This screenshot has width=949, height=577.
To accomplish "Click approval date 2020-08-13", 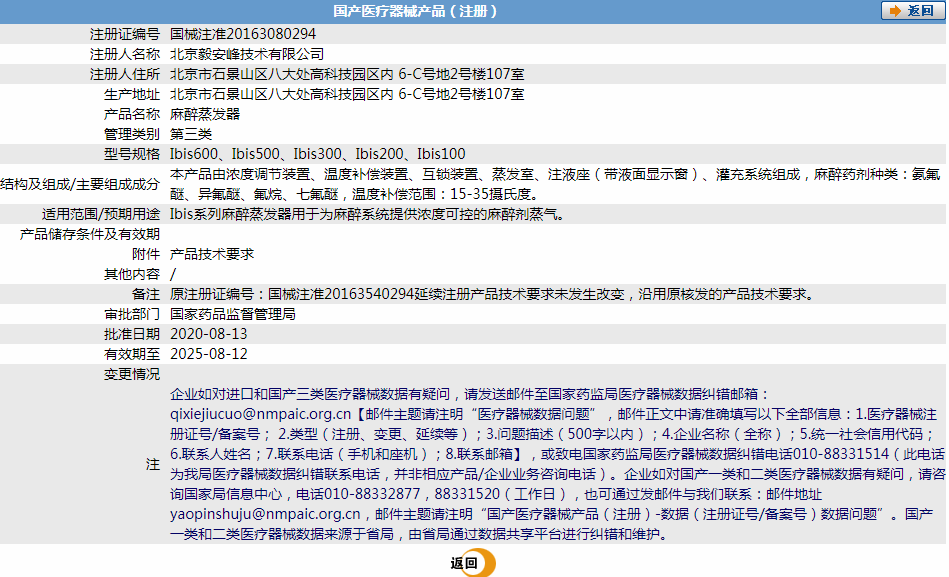I will (x=209, y=334).
